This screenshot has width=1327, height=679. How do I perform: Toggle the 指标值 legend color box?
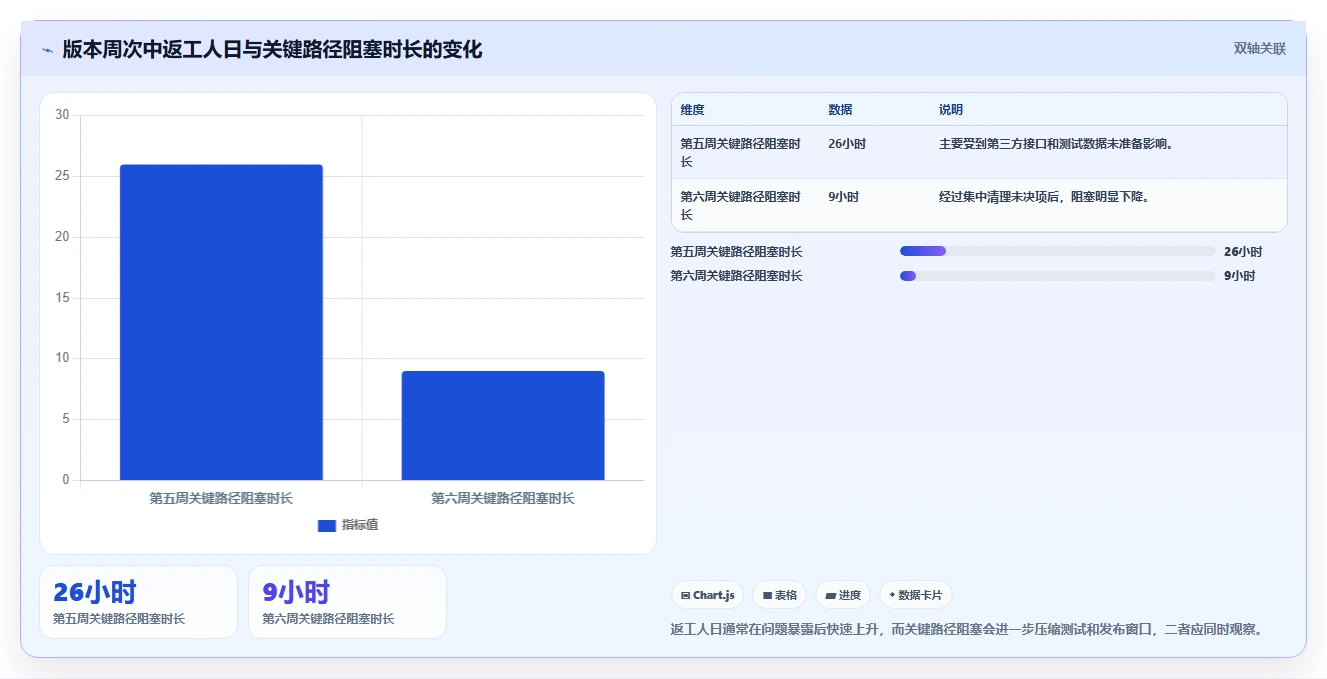coord(327,526)
